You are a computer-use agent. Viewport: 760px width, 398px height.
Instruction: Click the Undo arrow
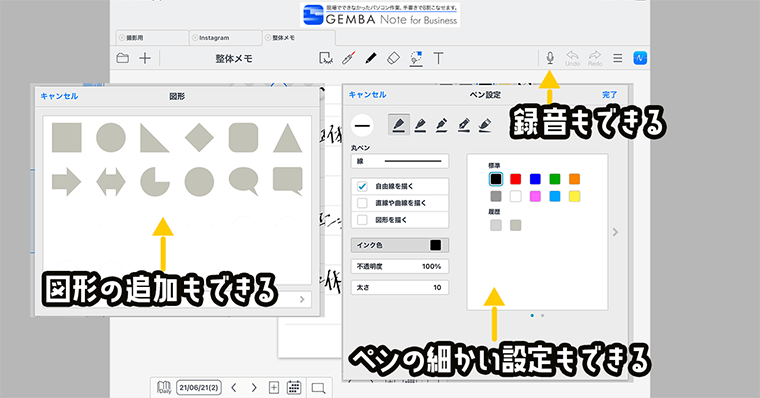[572, 58]
